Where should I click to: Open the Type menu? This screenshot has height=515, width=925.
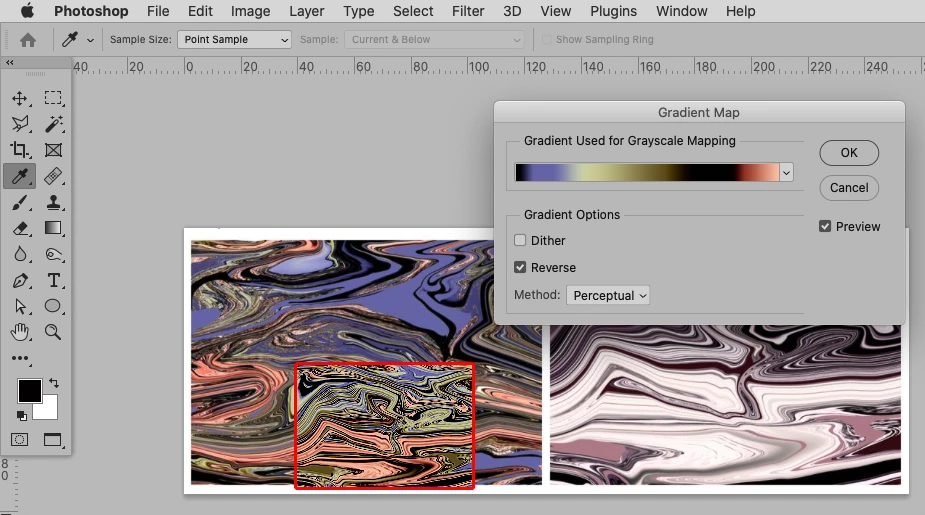click(x=359, y=11)
